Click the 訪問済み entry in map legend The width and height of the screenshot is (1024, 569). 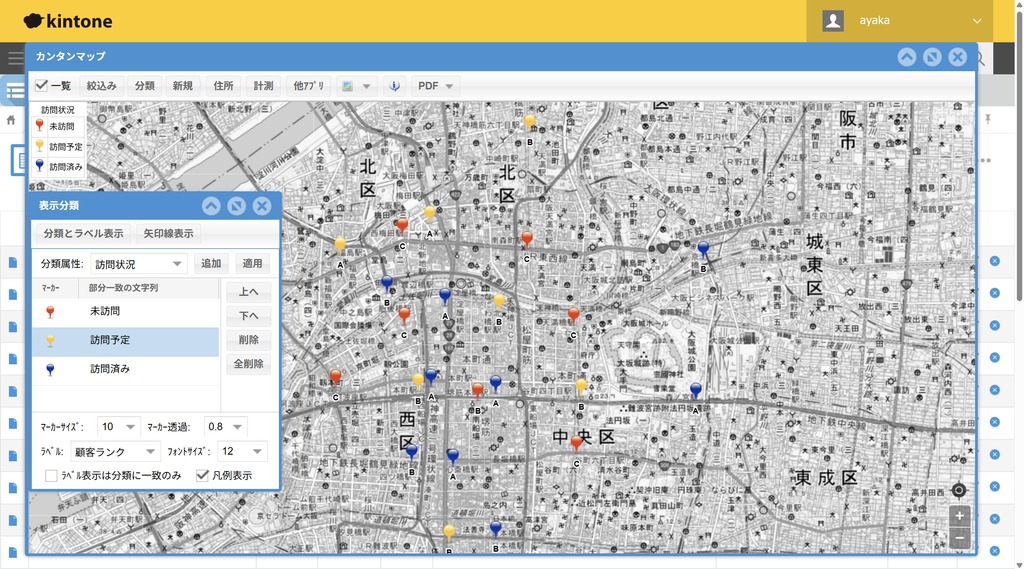(x=57, y=167)
